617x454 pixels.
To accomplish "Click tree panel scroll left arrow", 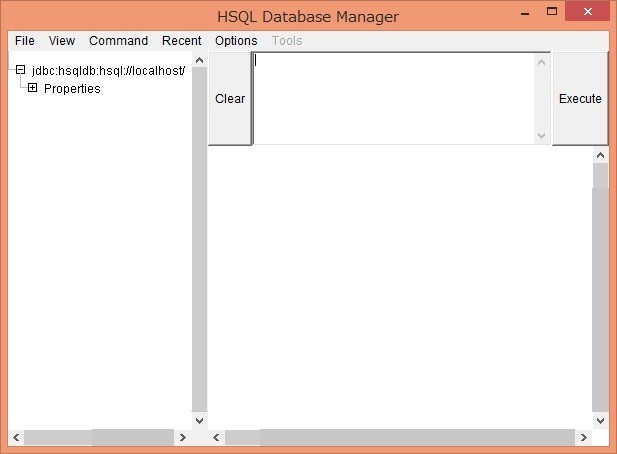I will 16,437.
